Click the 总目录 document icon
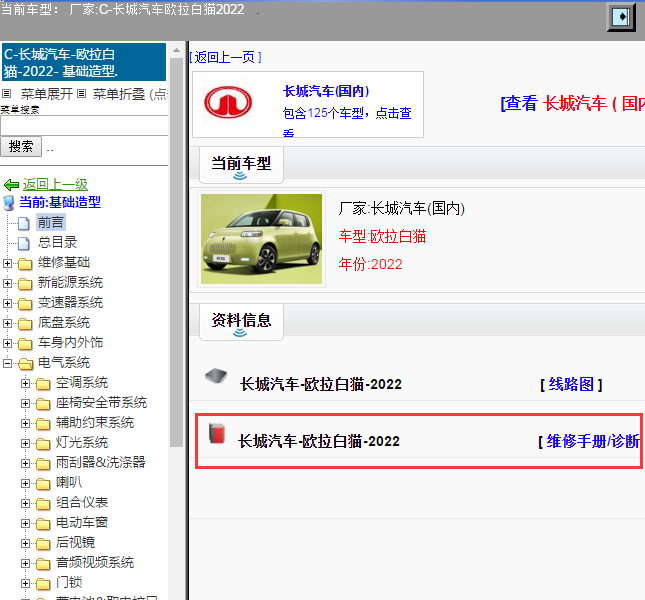Viewport: 645px width, 600px height. coord(24,243)
